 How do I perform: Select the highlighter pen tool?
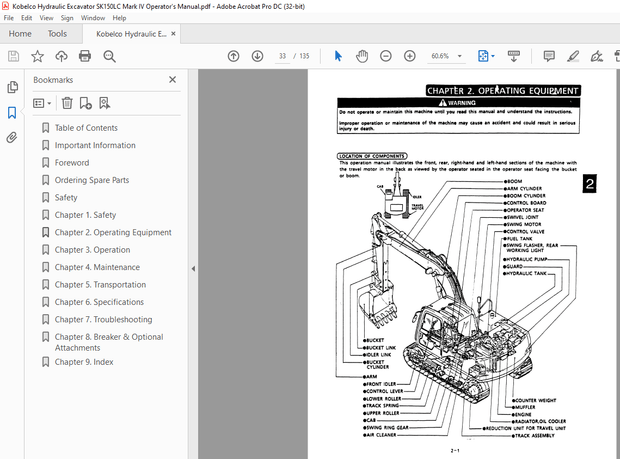(573, 56)
